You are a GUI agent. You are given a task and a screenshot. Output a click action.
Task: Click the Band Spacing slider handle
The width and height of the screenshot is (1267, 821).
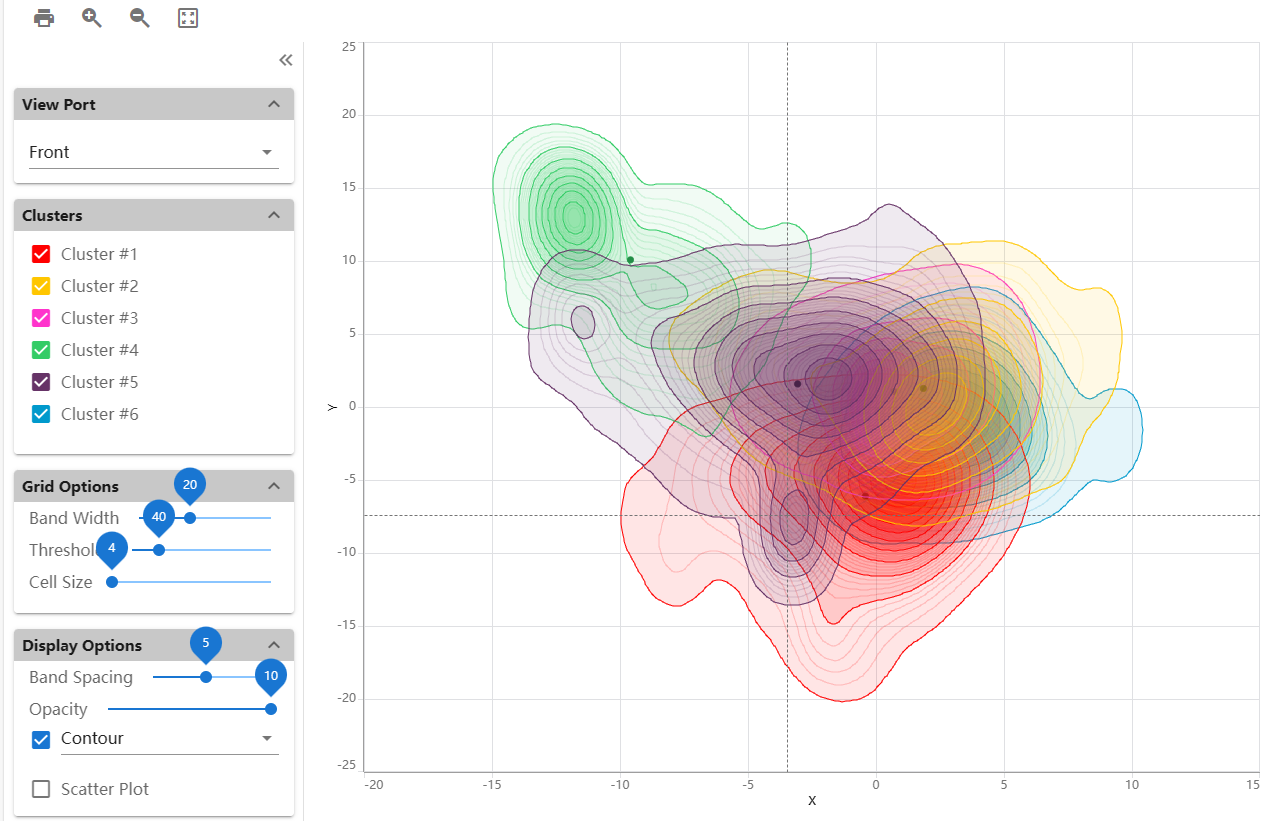click(x=206, y=677)
